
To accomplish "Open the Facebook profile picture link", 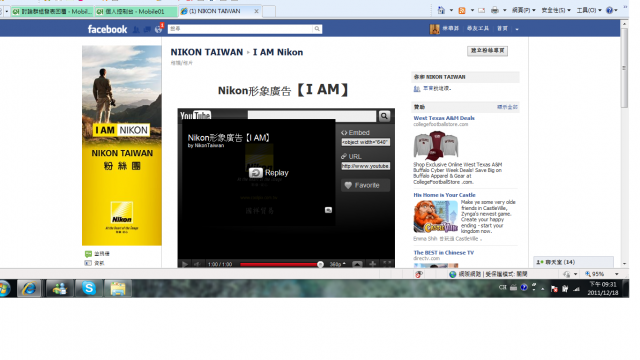I will click(435, 29).
